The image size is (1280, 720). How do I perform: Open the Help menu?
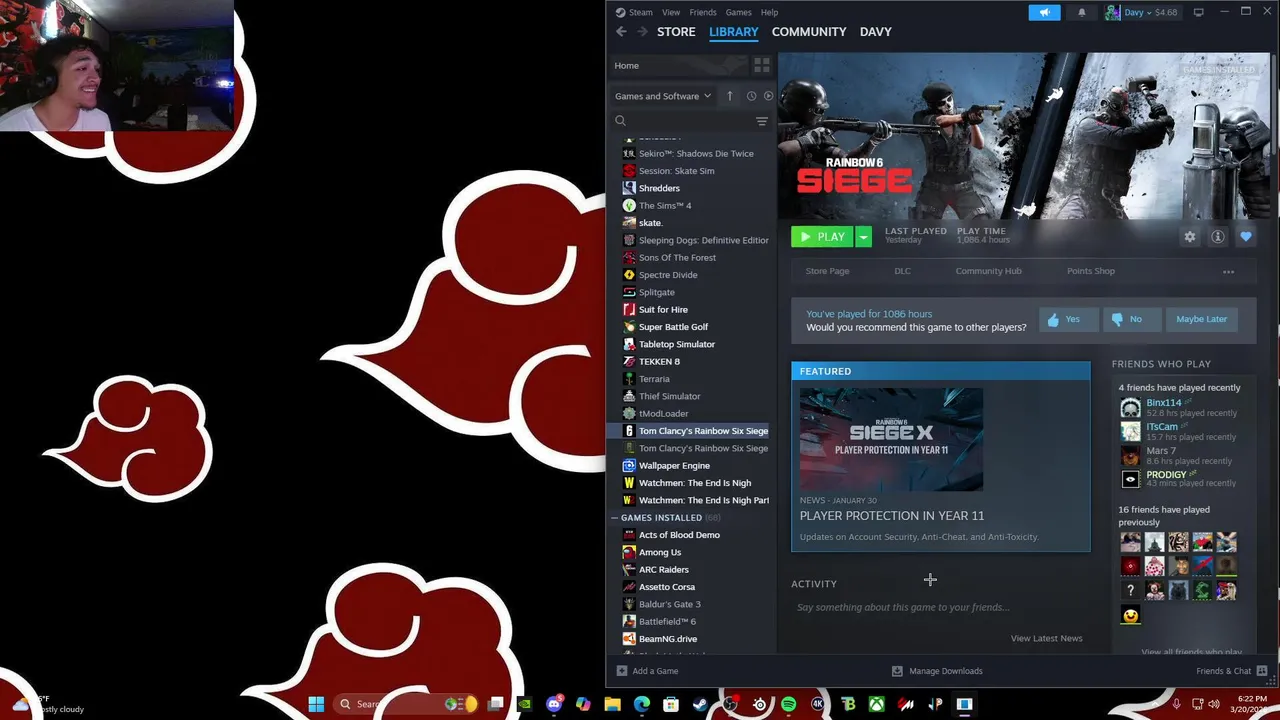click(x=769, y=12)
